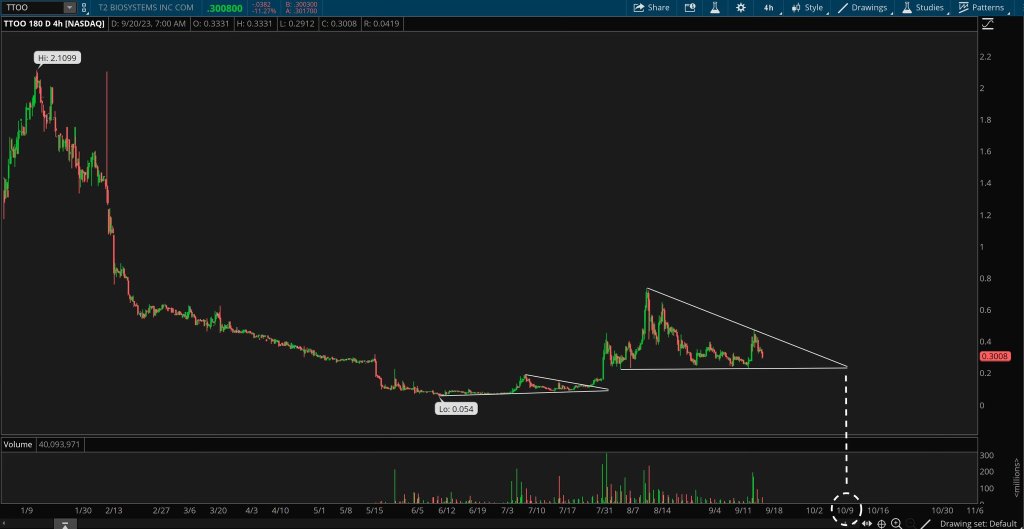Open the symbol dropdown arrow next to TTOO
1024x529 pixels.
[x=70, y=8]
